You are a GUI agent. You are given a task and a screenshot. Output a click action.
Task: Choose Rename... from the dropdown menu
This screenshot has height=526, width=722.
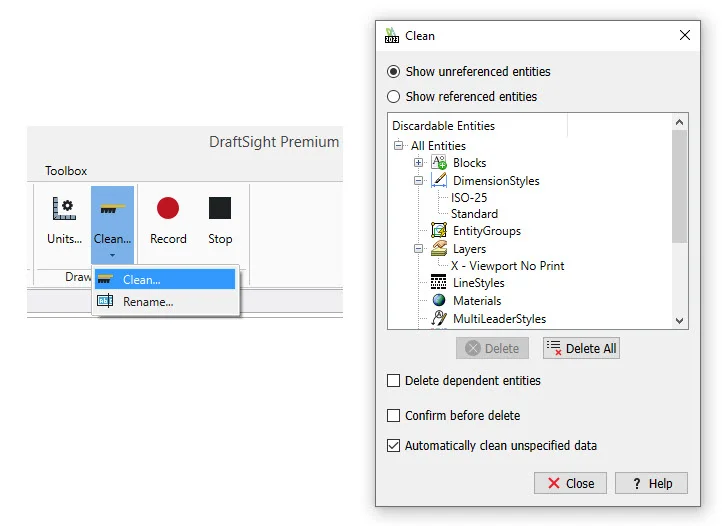(x=165, y=302)
